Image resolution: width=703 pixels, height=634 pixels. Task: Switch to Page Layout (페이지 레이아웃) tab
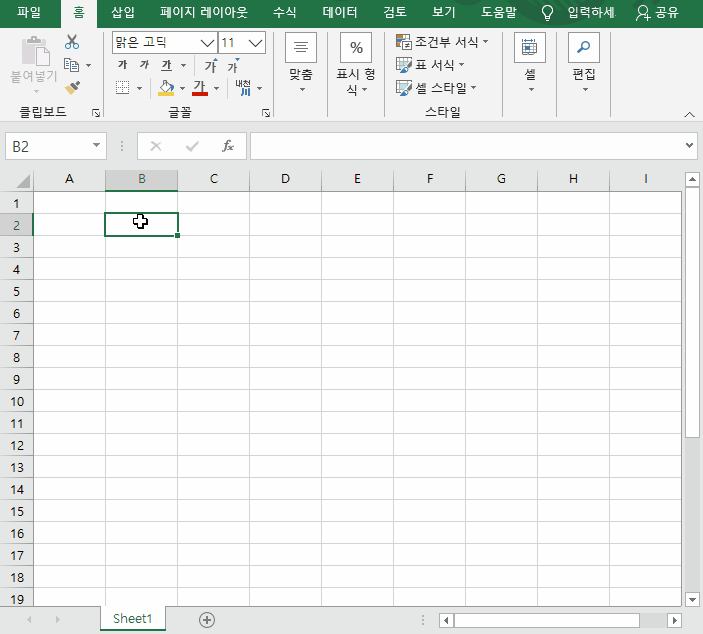[204, 12]
